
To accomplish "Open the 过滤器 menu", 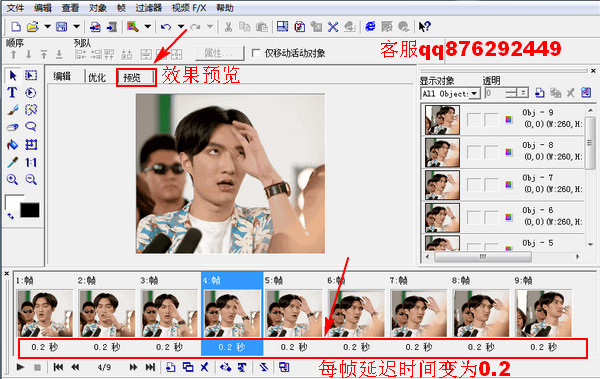I will 148,8.
